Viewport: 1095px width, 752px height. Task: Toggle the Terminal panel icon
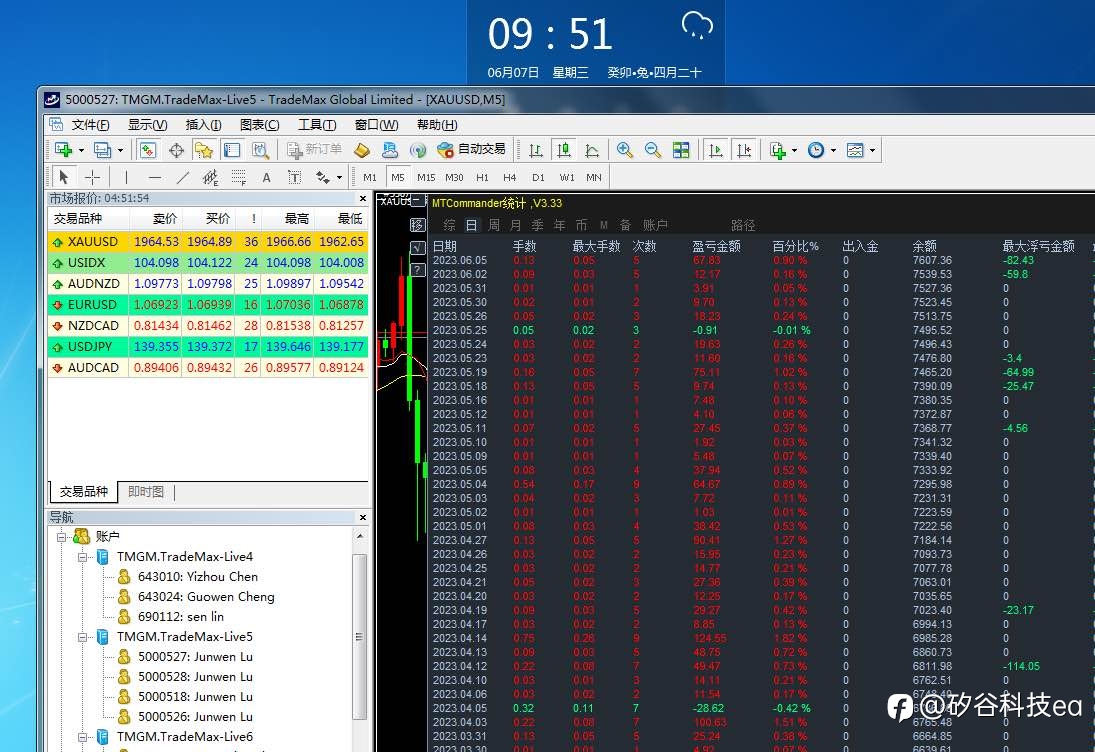click(x=232, y=149)
